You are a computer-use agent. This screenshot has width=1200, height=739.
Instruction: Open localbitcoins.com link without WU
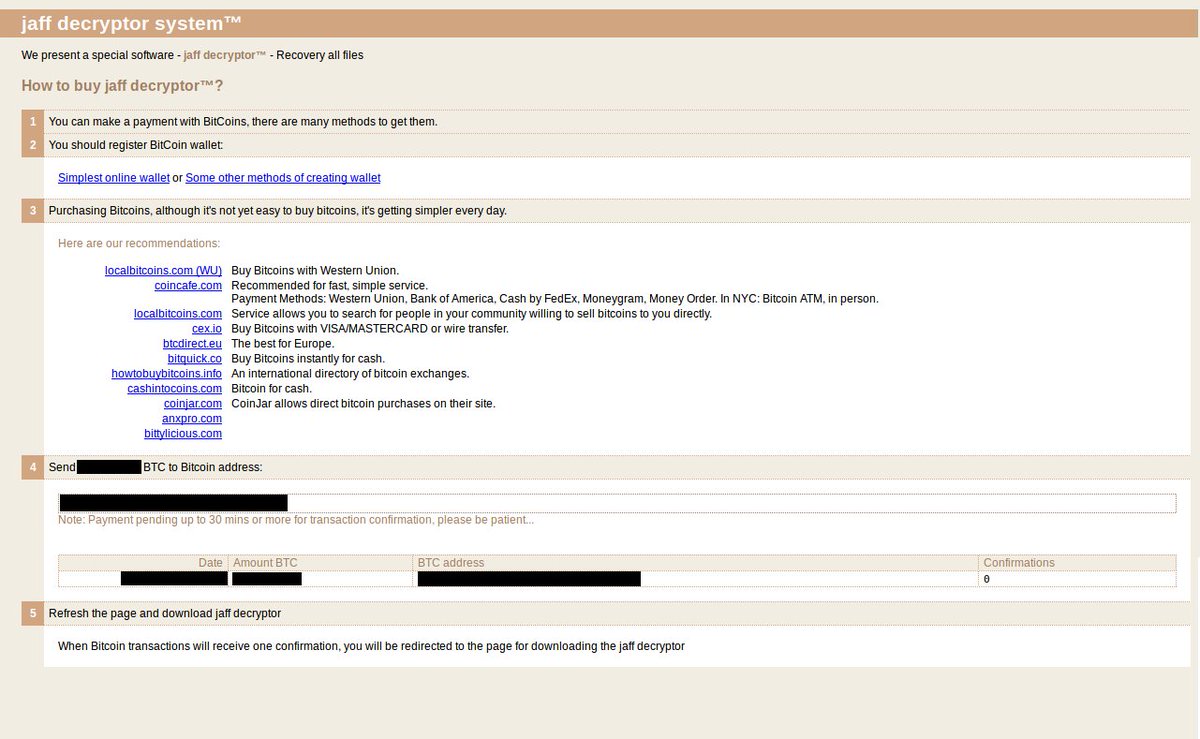tap(178, 314)
